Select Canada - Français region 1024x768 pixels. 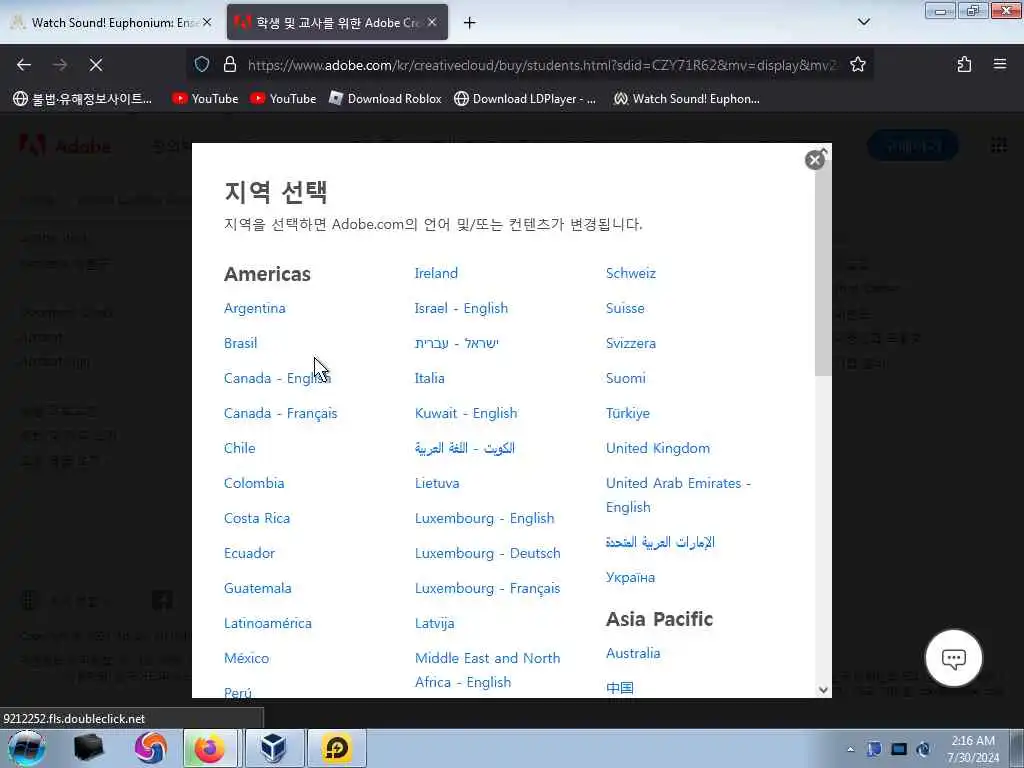(x=281, y=413)
